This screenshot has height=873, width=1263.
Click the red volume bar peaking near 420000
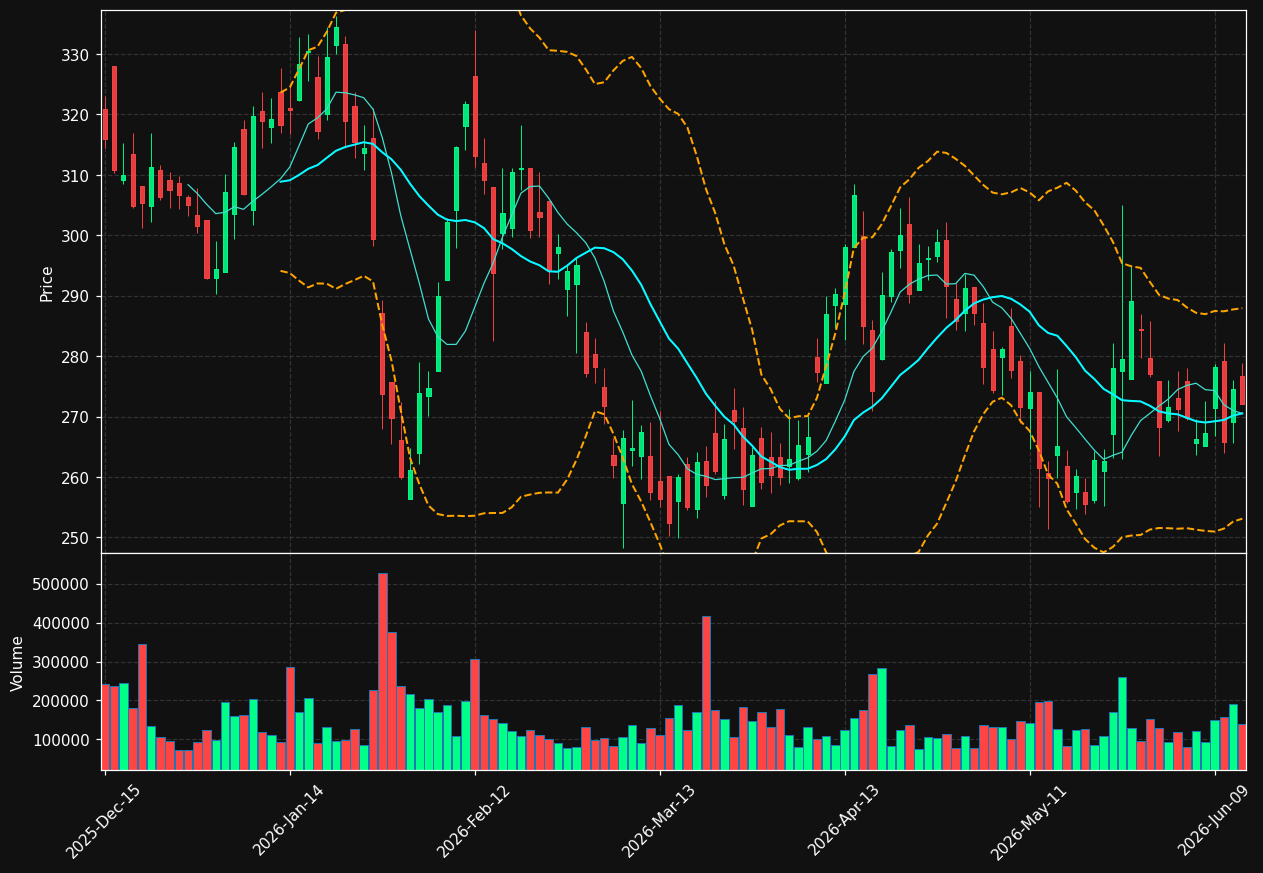[706, 693]
